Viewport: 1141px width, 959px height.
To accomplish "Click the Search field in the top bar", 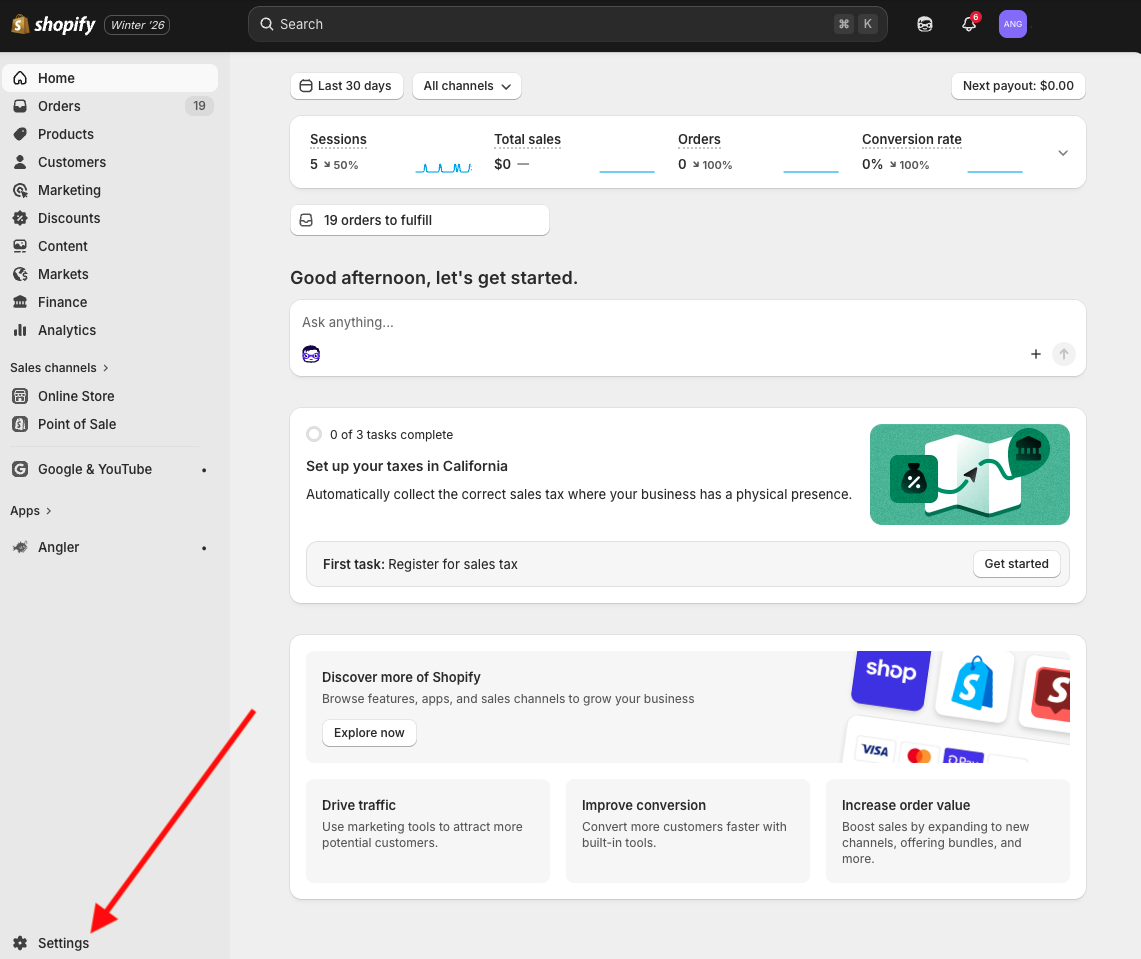I will 568,24.
